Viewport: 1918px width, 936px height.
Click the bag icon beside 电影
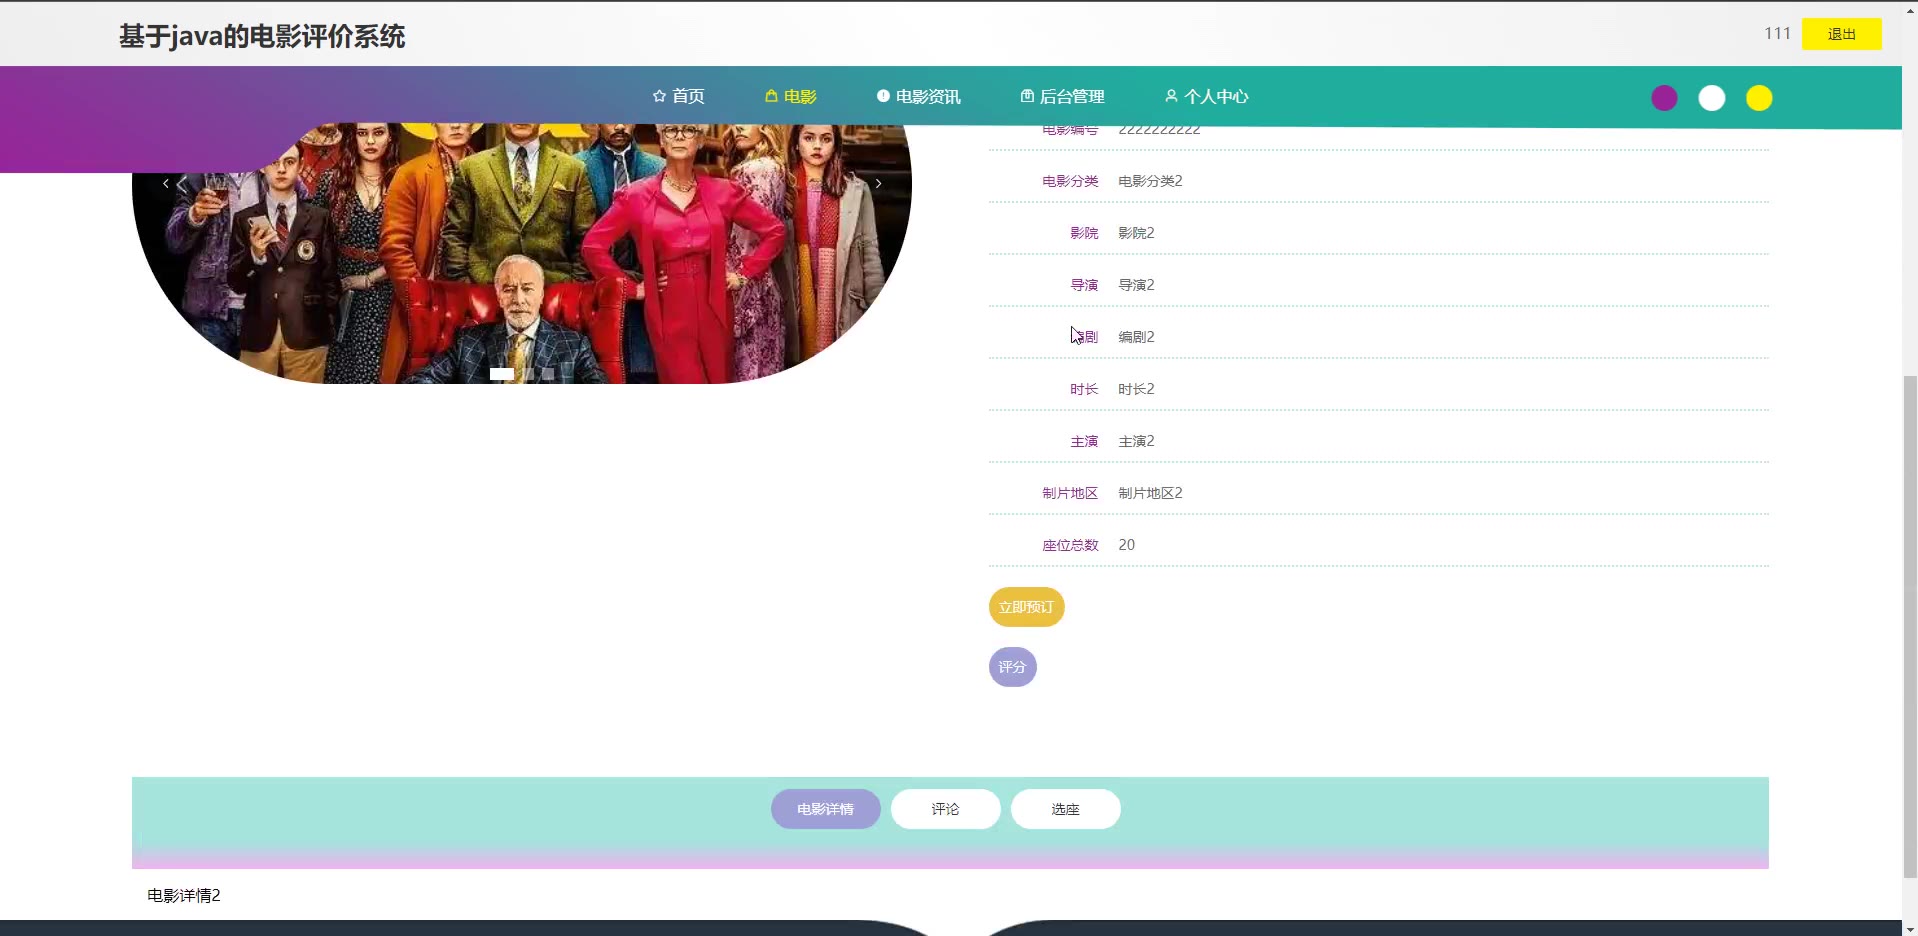point(771,96)
